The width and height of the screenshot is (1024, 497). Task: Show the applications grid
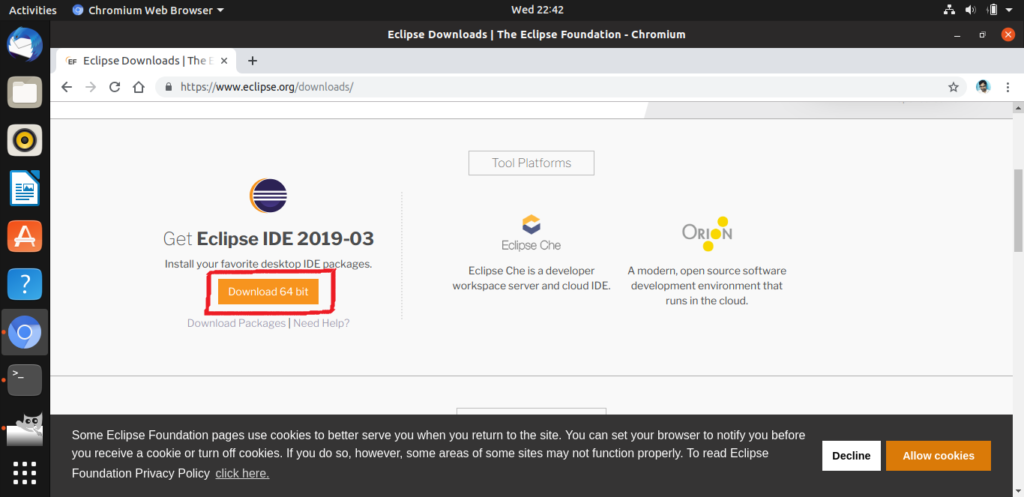tap(25, 473)
